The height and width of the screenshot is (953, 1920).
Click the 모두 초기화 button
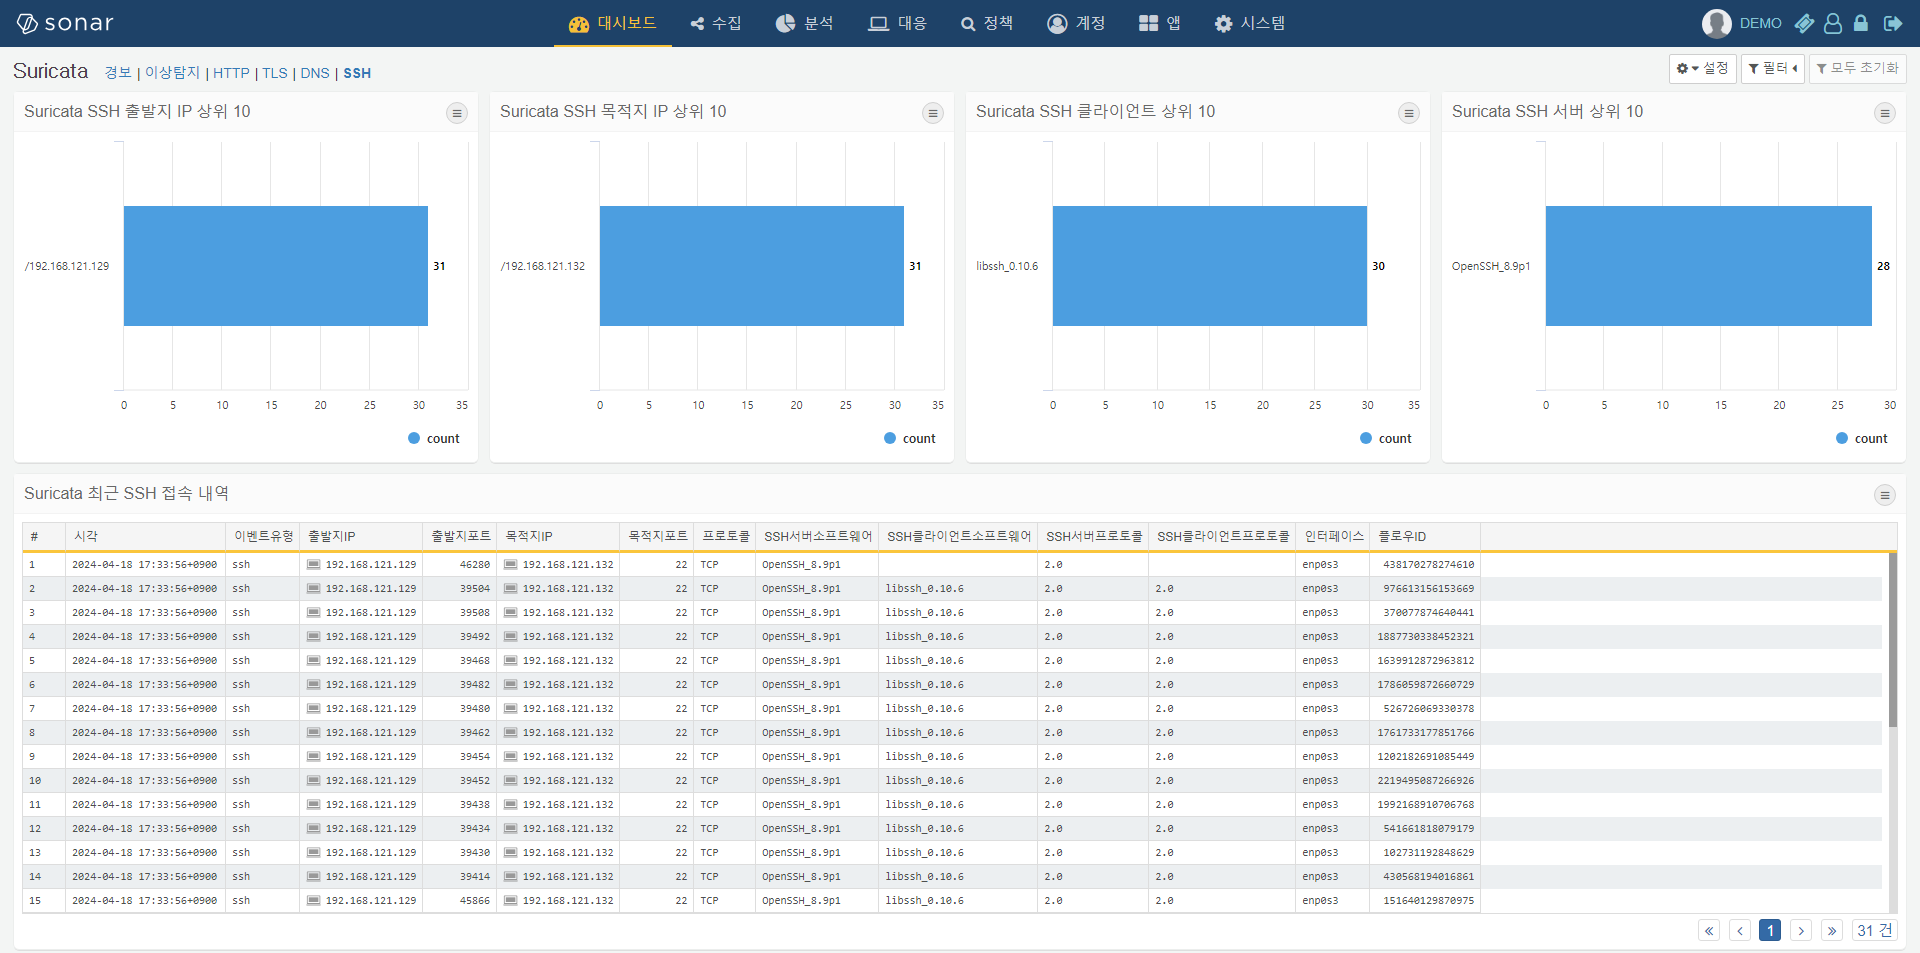[1858, 68]
